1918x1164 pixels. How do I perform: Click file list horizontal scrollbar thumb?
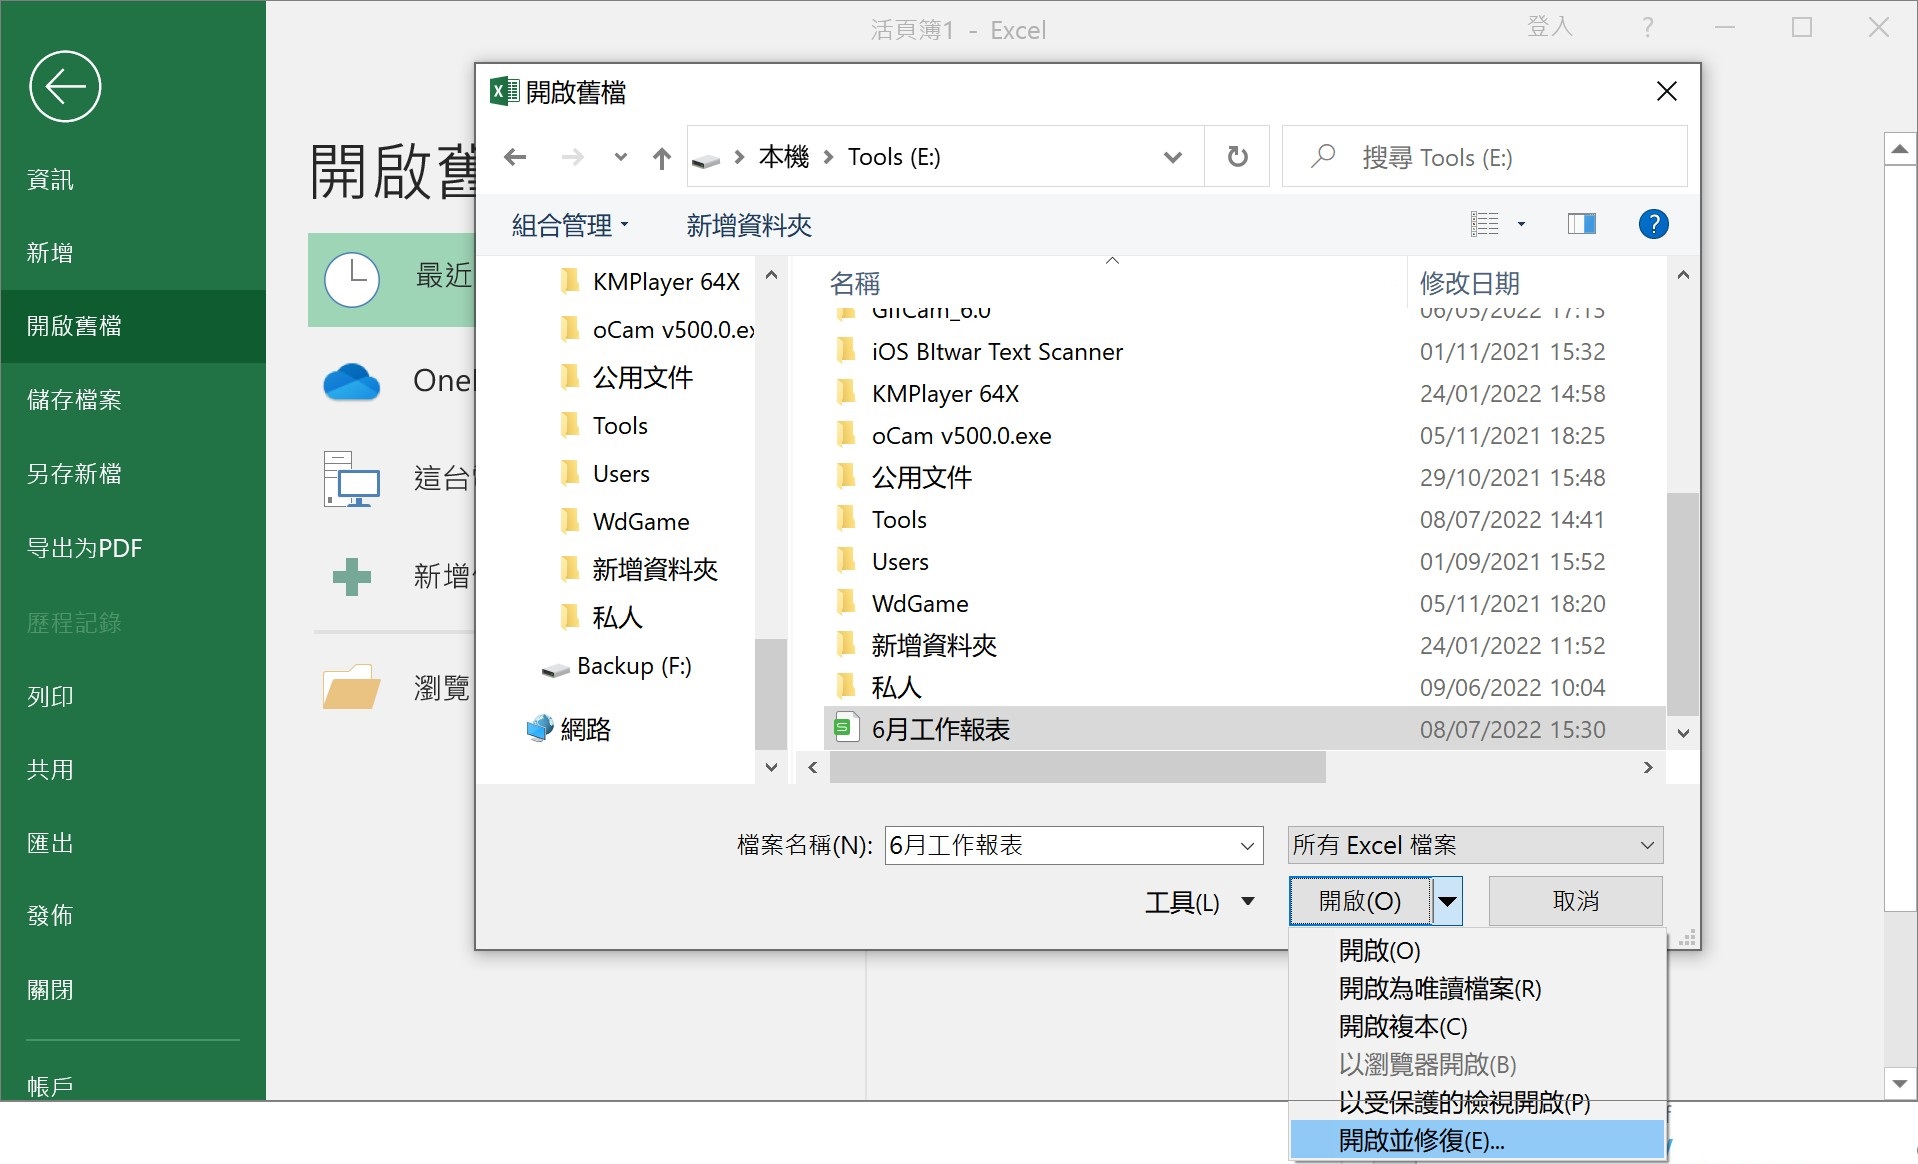coord(1077,767)
